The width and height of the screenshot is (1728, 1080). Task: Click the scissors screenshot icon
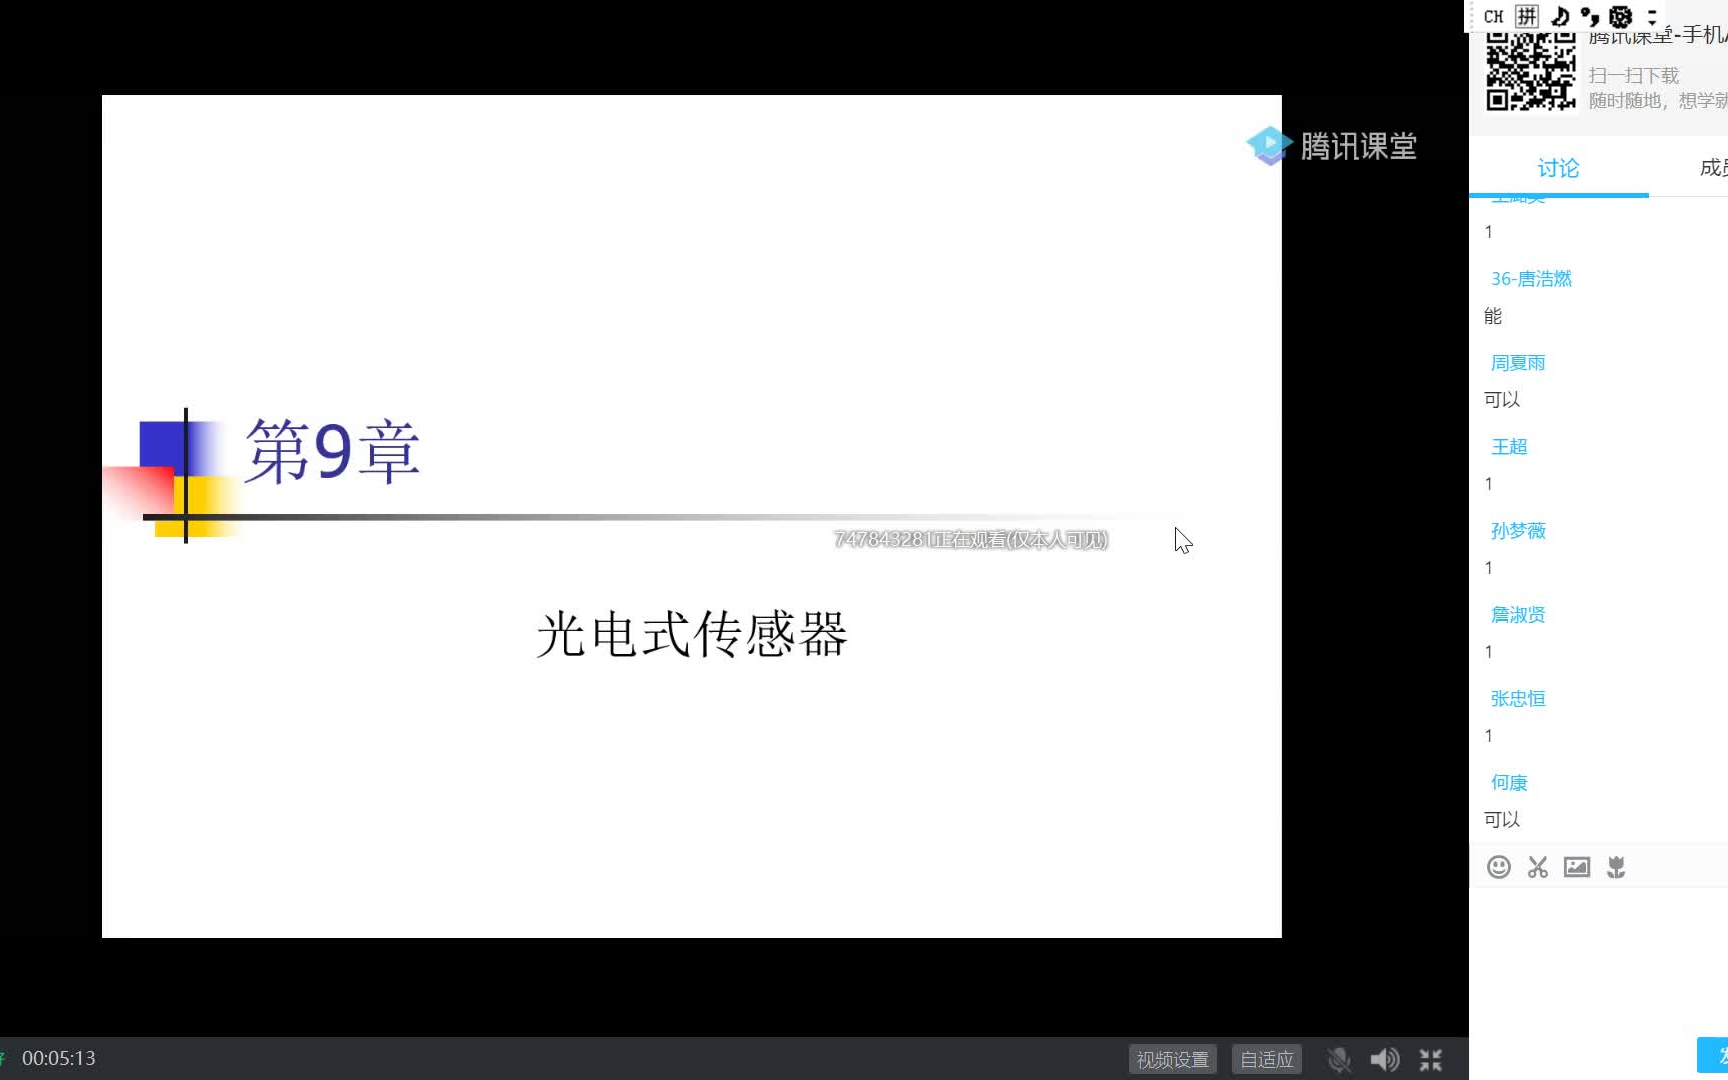[x=1537, y=867]
